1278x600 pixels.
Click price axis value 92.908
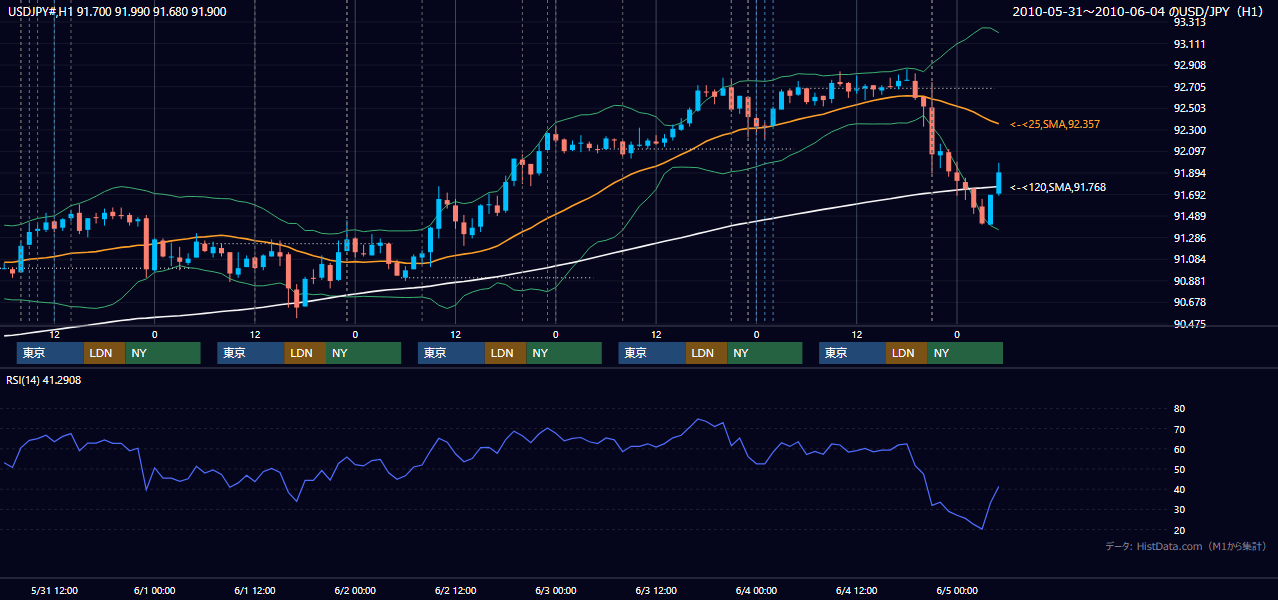(x=1189, y=65)
